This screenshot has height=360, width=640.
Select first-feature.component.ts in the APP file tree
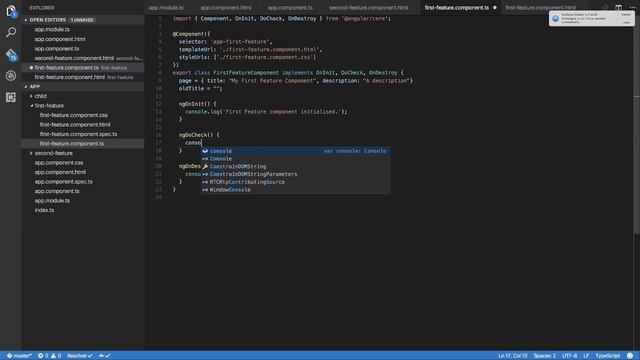click(82, 144)
